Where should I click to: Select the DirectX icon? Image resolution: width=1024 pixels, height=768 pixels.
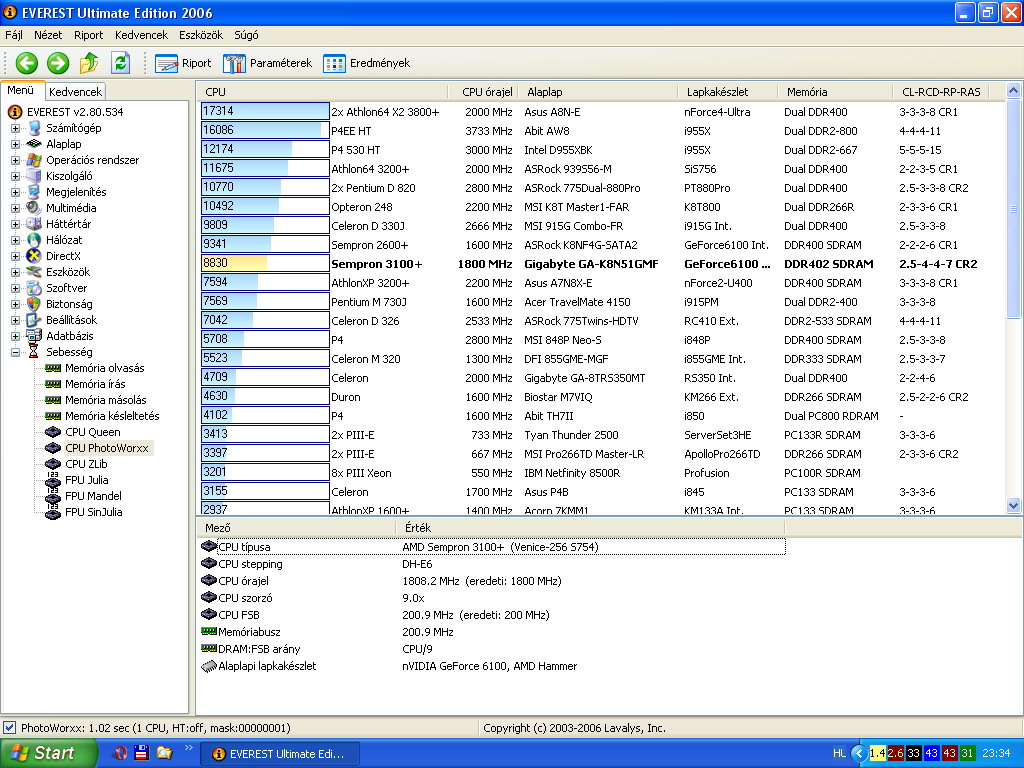34,256
